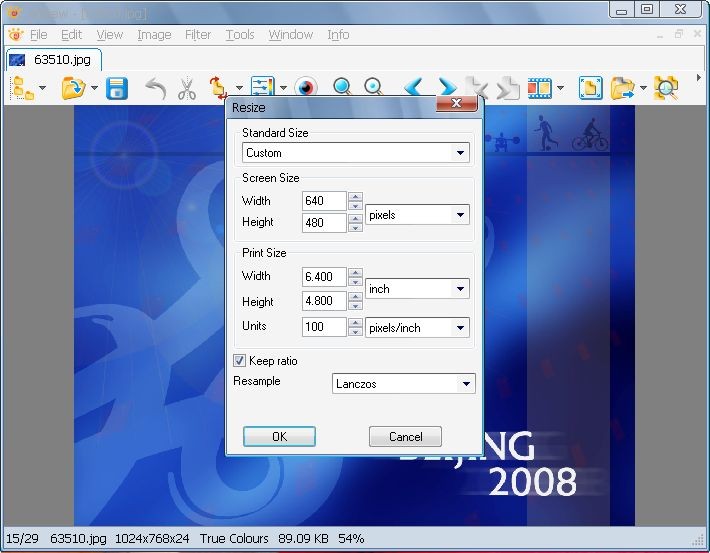Screen dimensions: 710x553
Task: Click the Units field showing 100
Action: point(324,327)
